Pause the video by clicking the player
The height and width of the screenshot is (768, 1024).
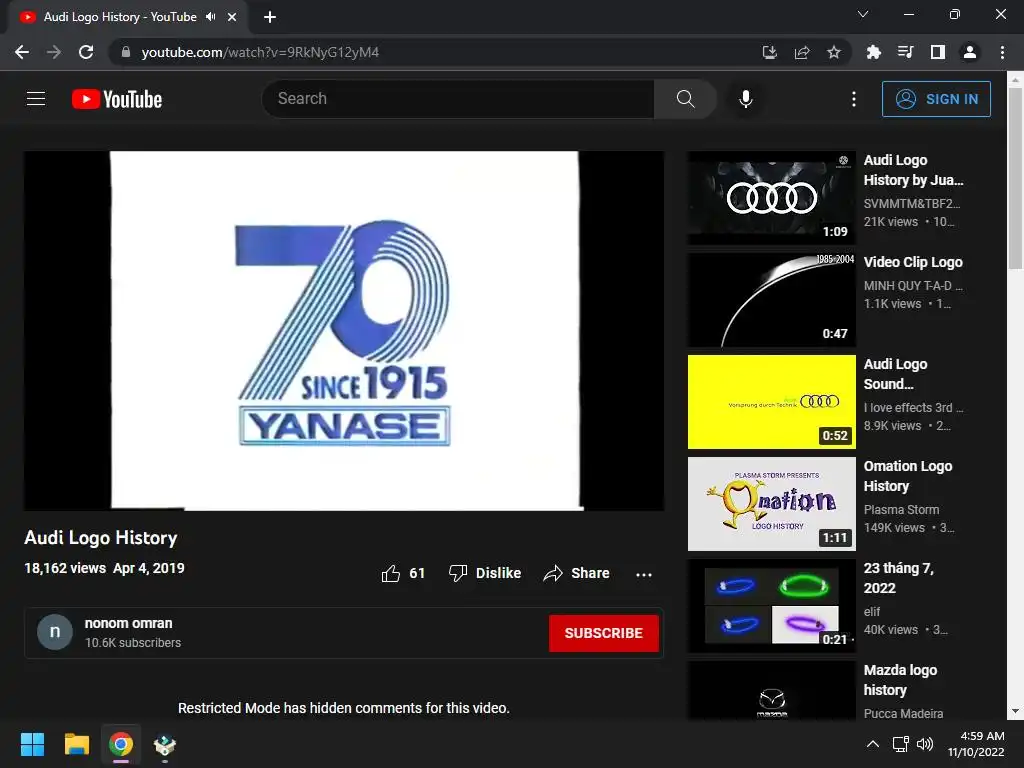(344, 330)
